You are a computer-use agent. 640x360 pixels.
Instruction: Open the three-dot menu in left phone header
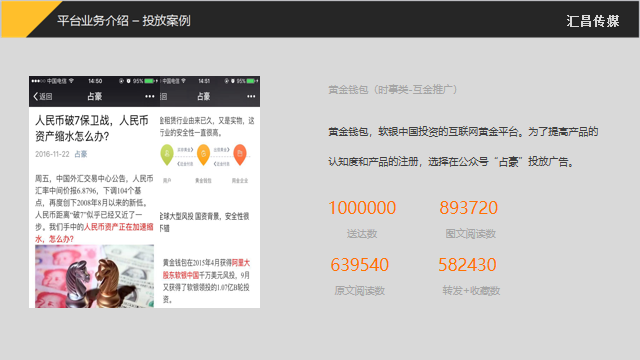(x=150, y=96)
